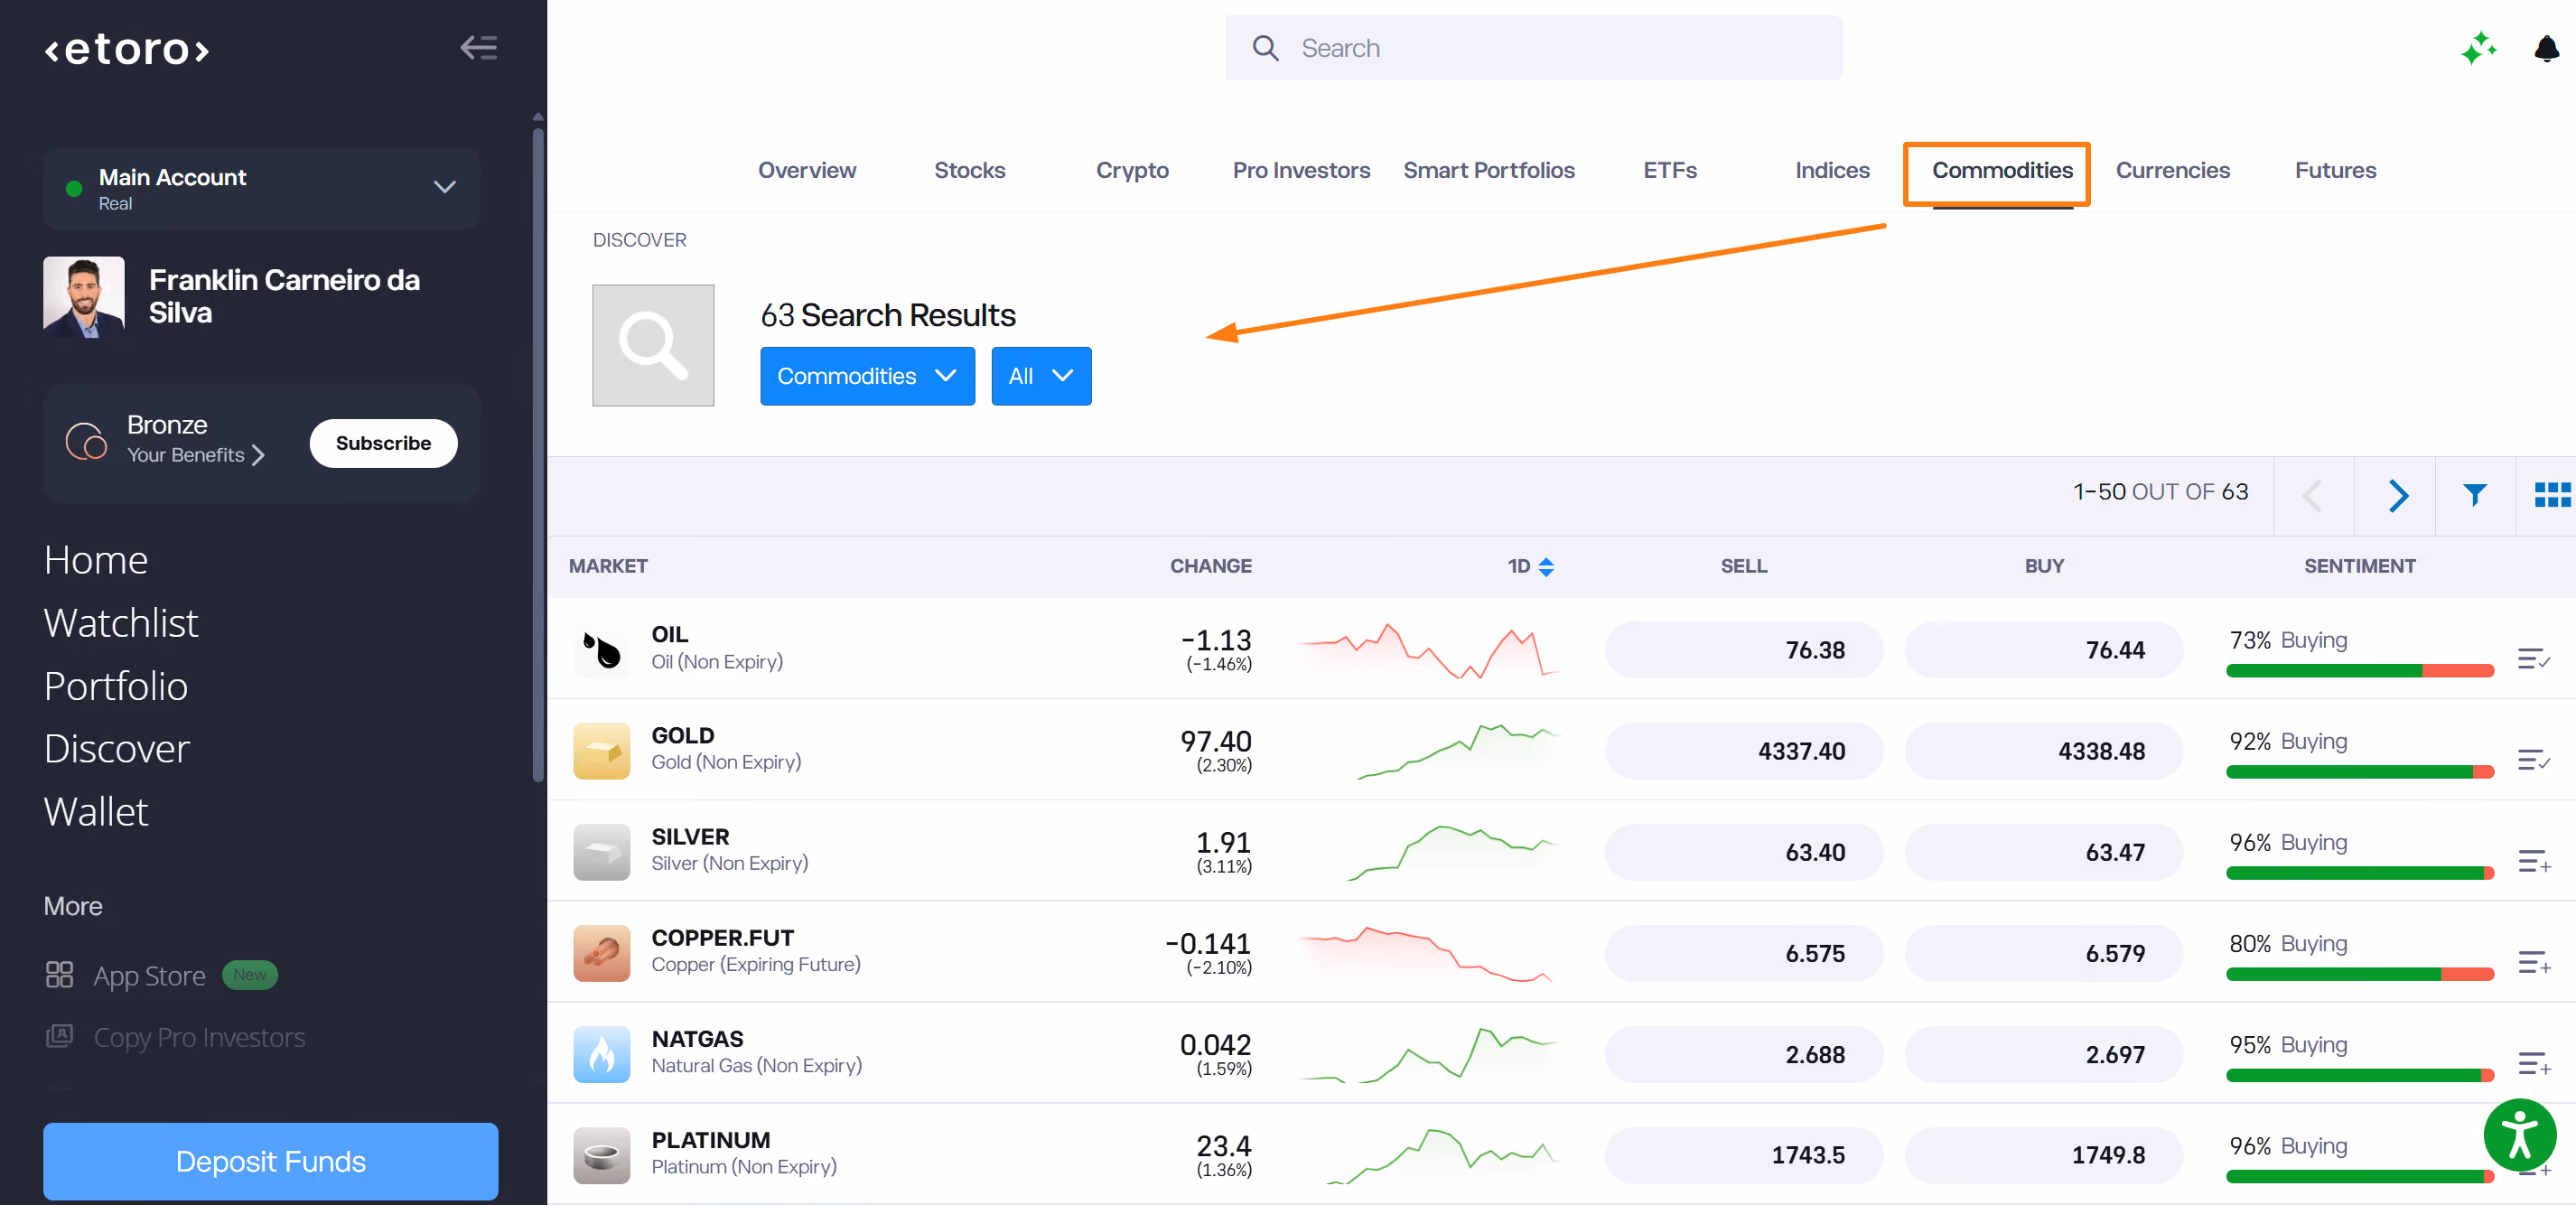Image resolution: width=2576 pixels, height=1205 pixels.
Task: Open App Store grid icon
Action: pos(60,975)
